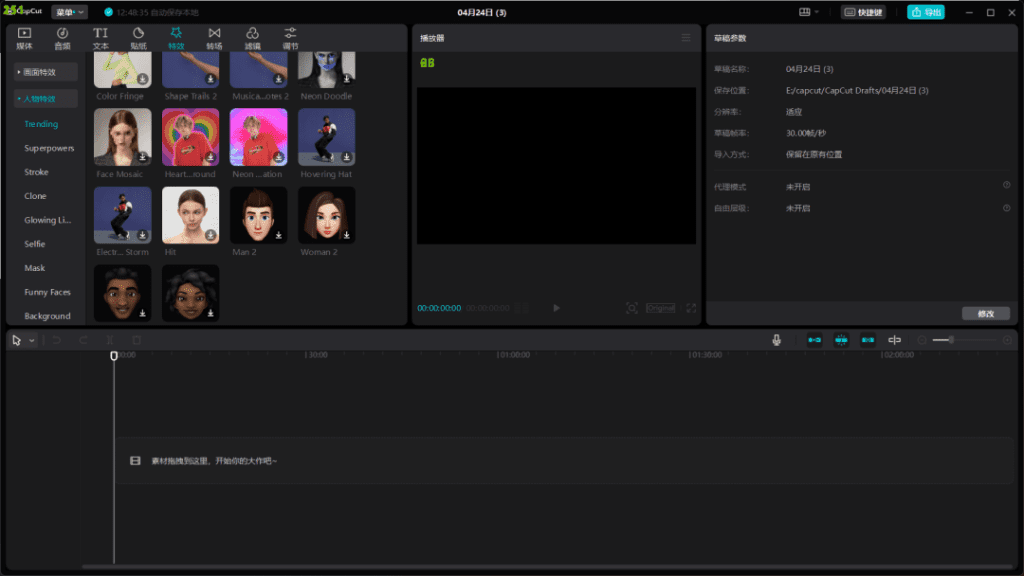Switch to the 音频 (Audio) library
This screenshot has height=576, width=1024.
click(x=60, y=40)
